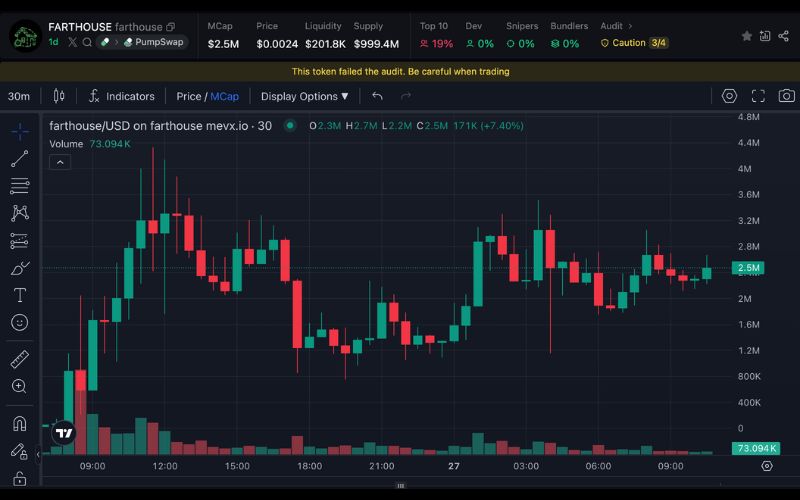
Task: Click the green market status dot
Action: click(x=290, y=126)
